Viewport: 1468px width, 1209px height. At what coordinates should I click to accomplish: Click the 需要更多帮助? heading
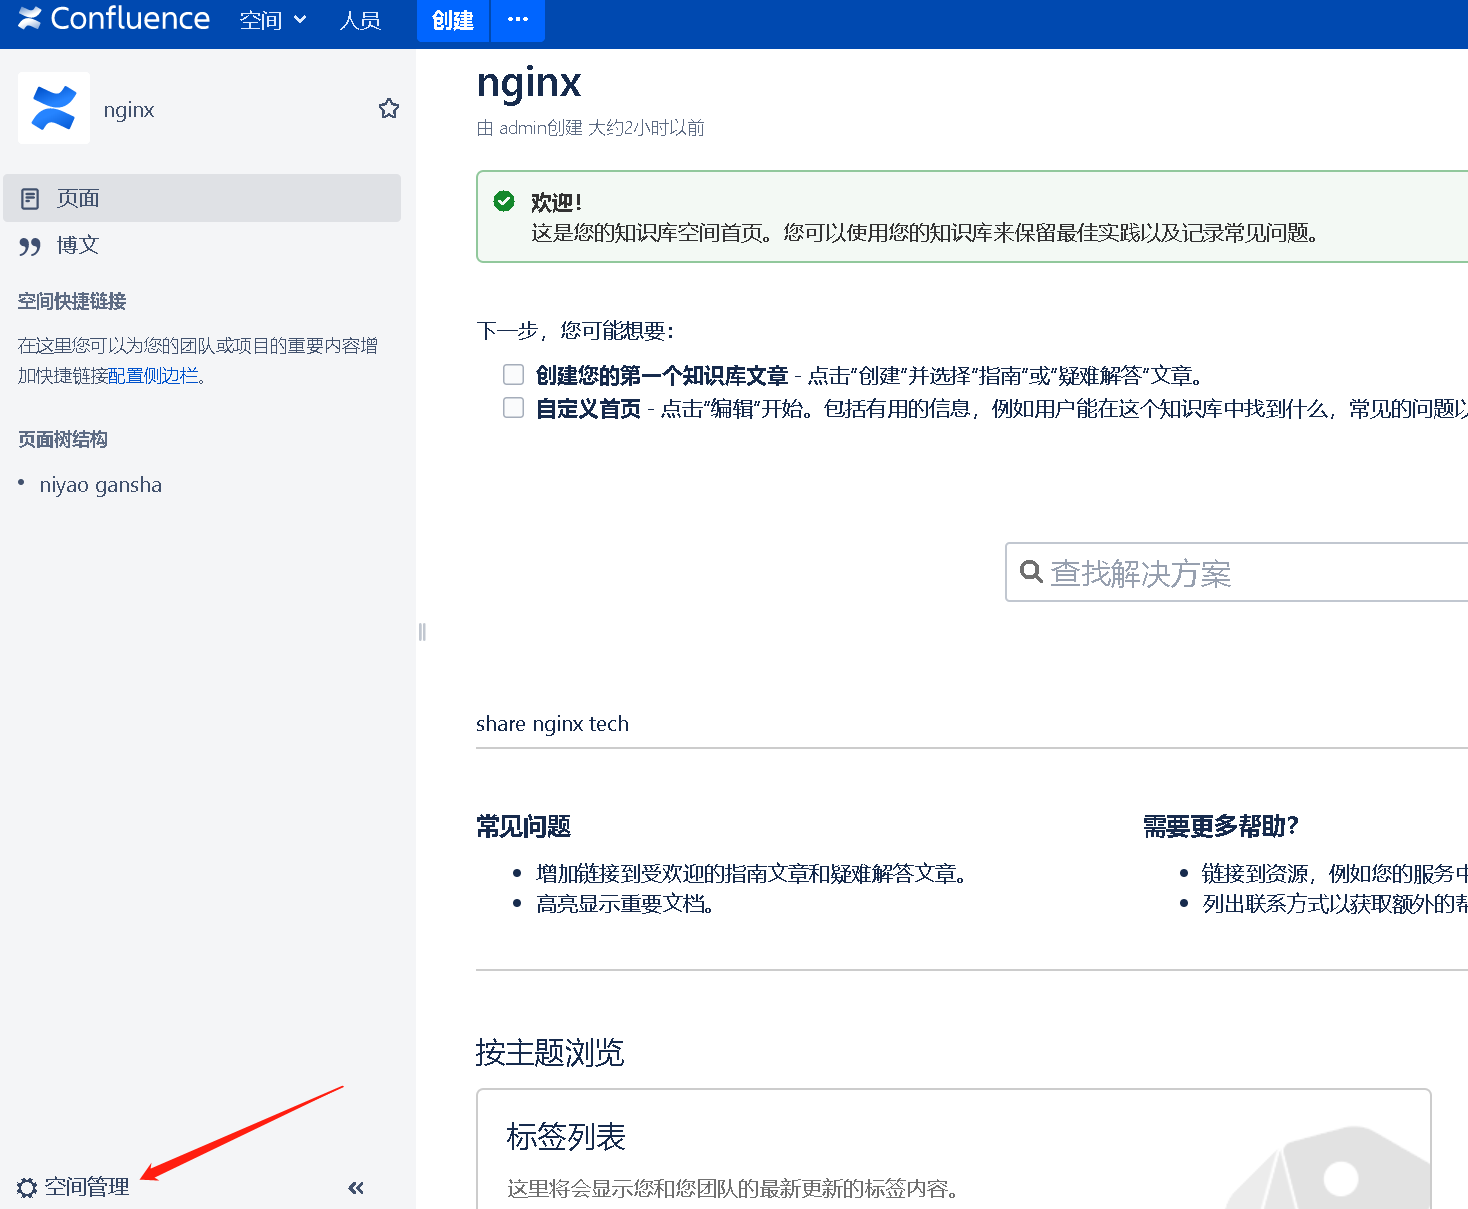coord(1221,826)
